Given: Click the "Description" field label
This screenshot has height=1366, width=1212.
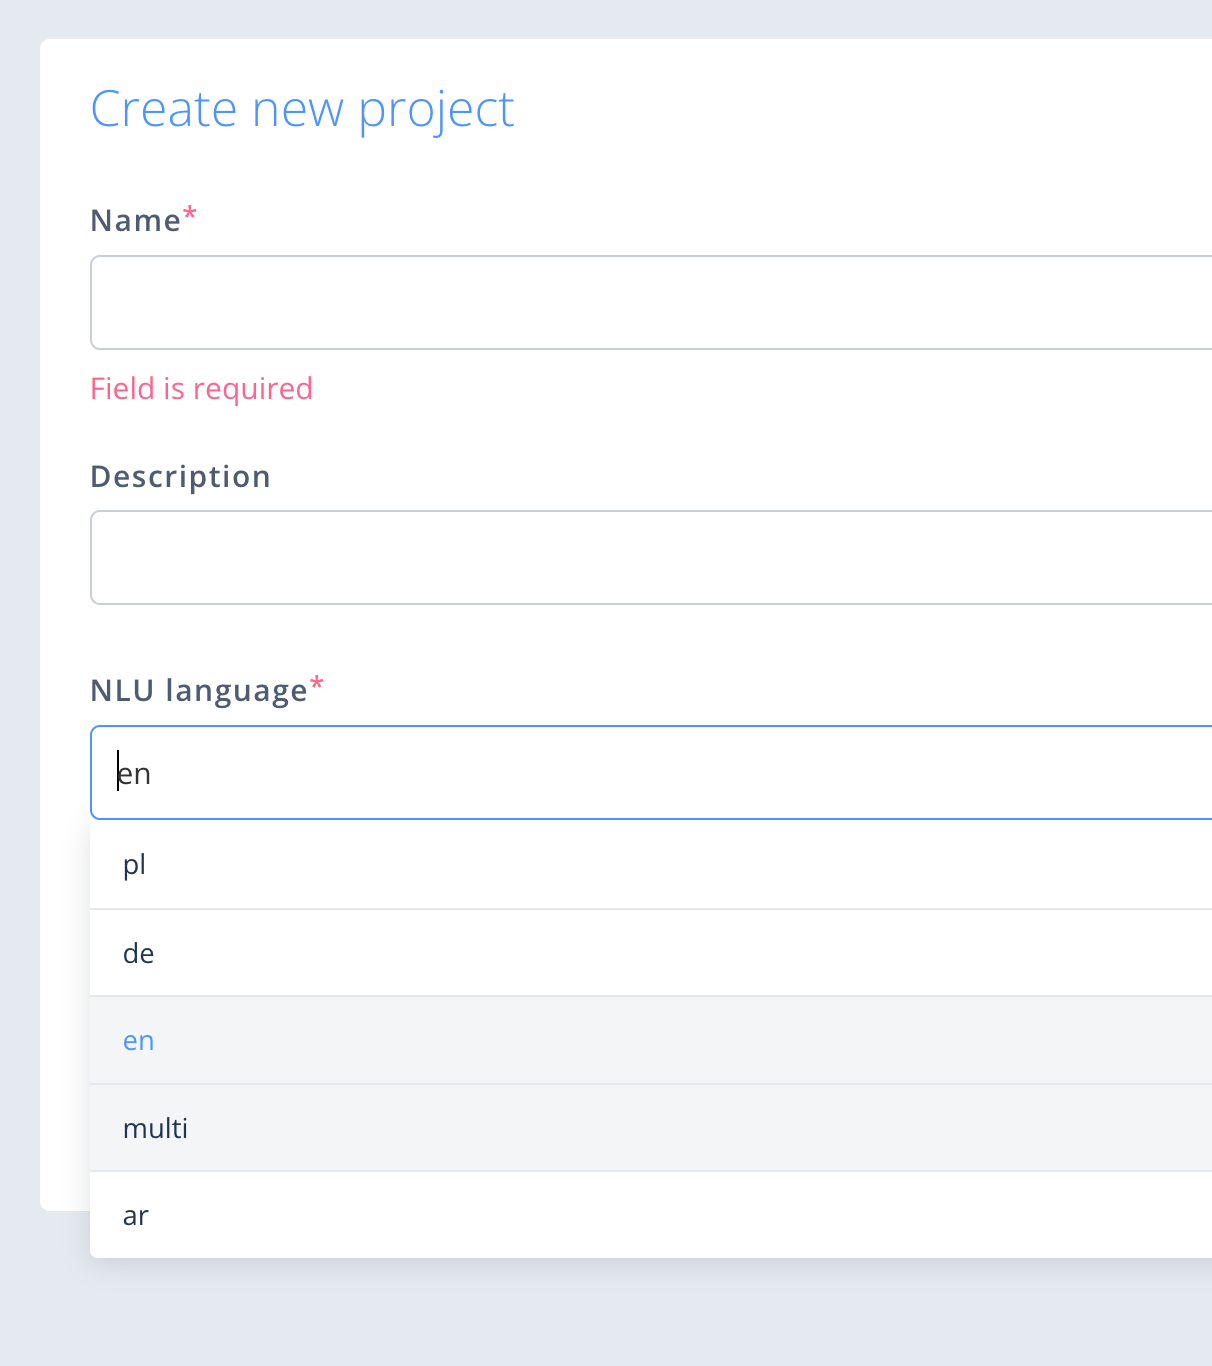Looking at the screenshot, I should pos(180,476).
